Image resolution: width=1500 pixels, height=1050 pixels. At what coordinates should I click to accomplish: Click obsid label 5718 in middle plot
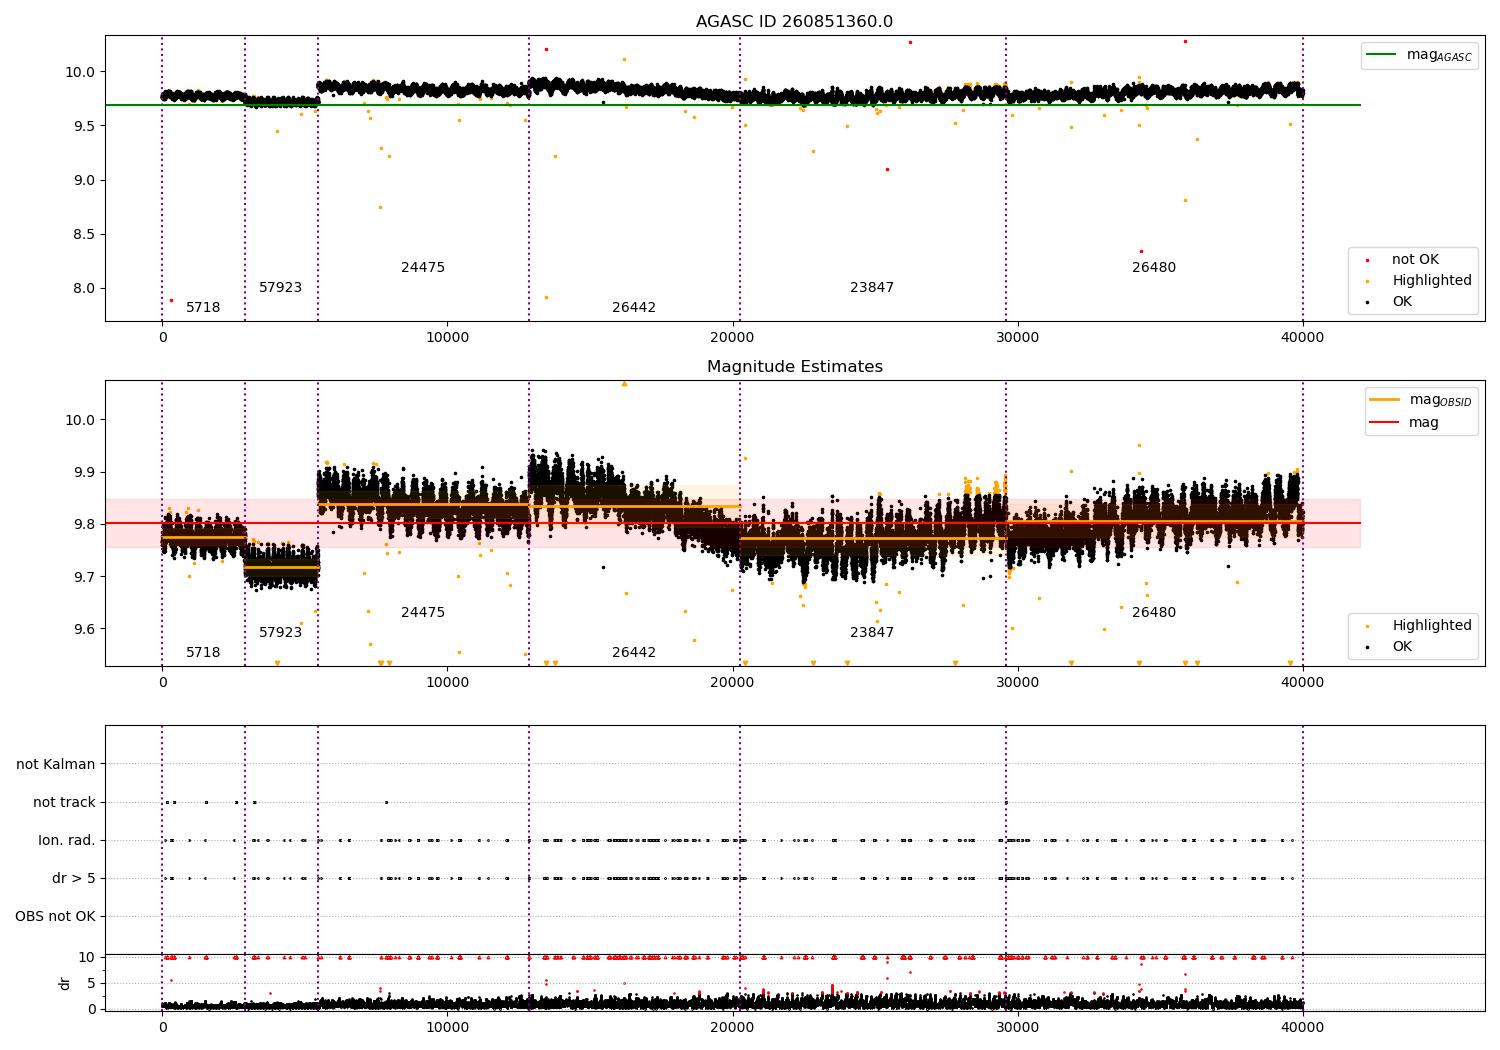click(x=203, y=653)
